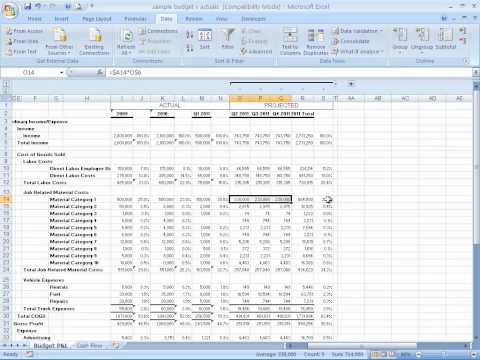Image resolution: width=480 pixels, height=360 pixels.
Task: Switch to Normal view in the status bar
Action: click(x=374, y=354)
